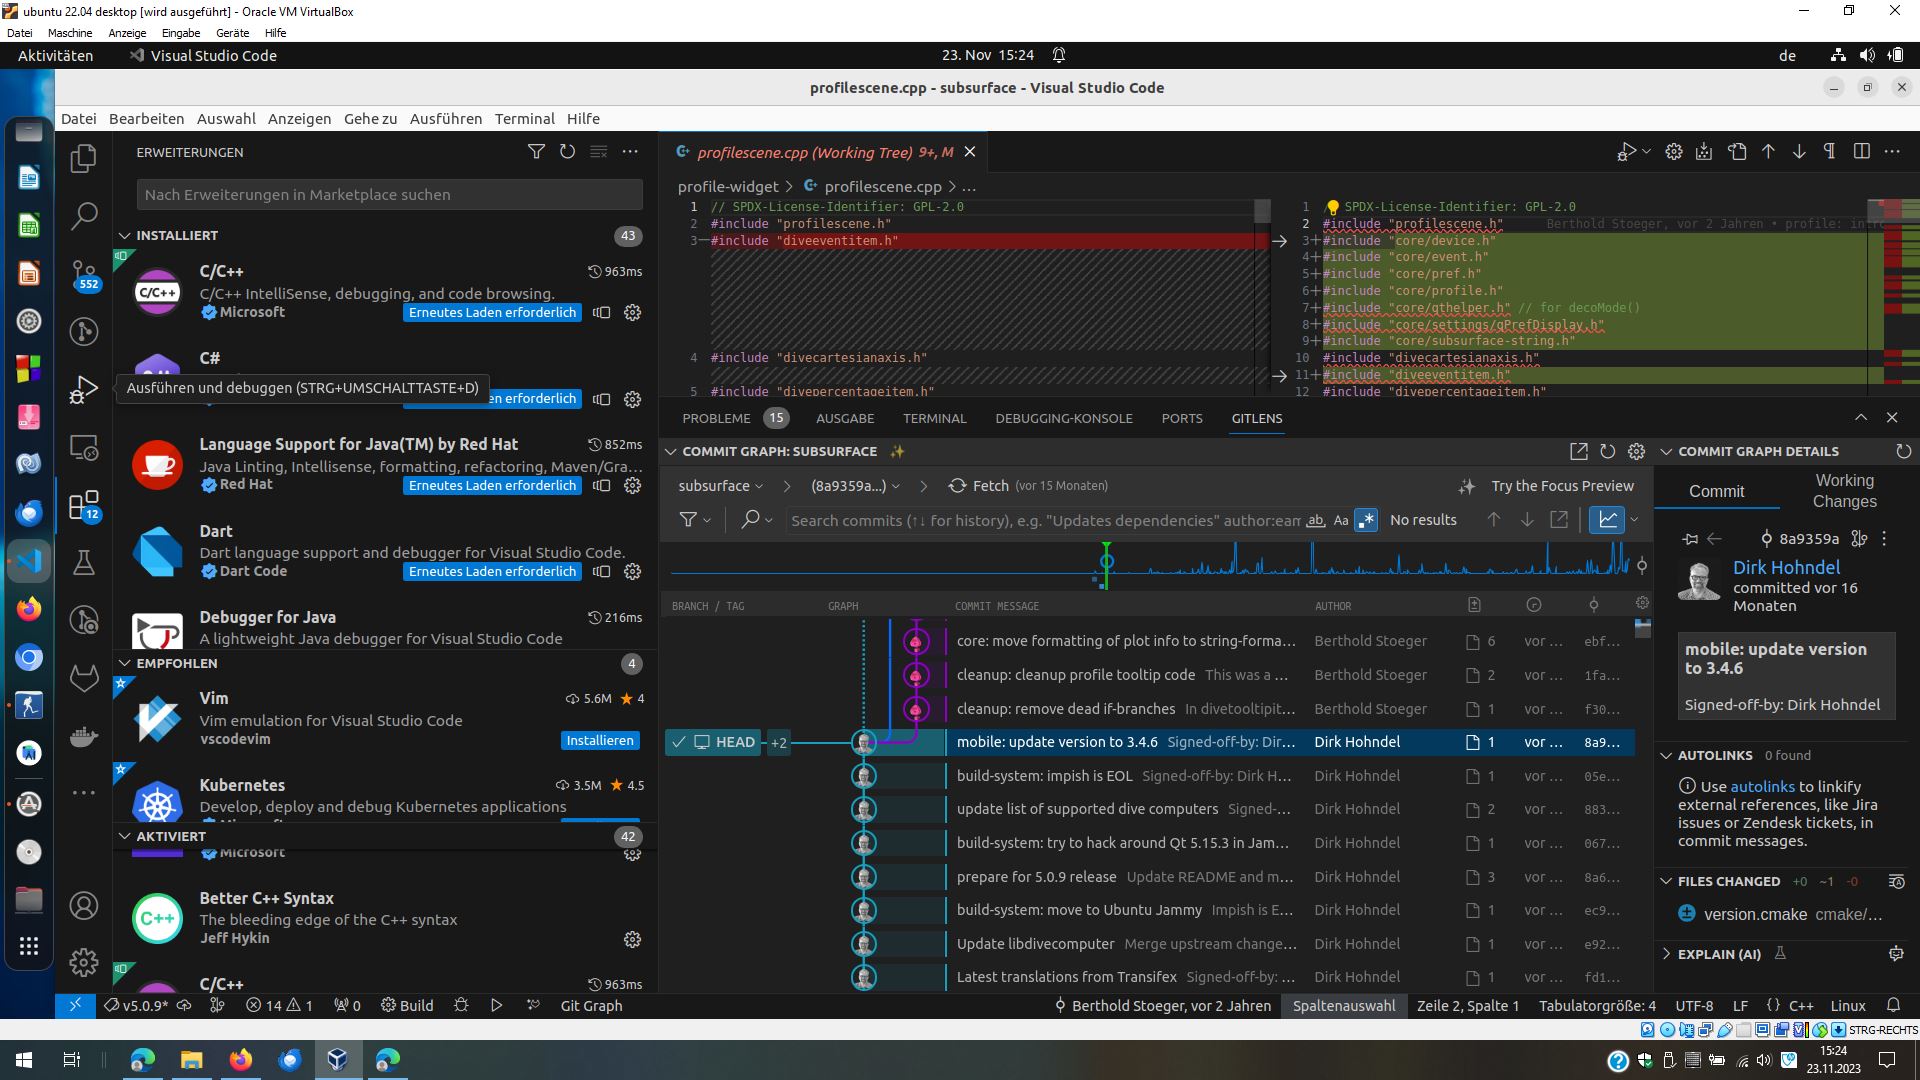Expand the EXPLAIN (AI) section
1920x1080 pixels.
tap(1719, 954)
